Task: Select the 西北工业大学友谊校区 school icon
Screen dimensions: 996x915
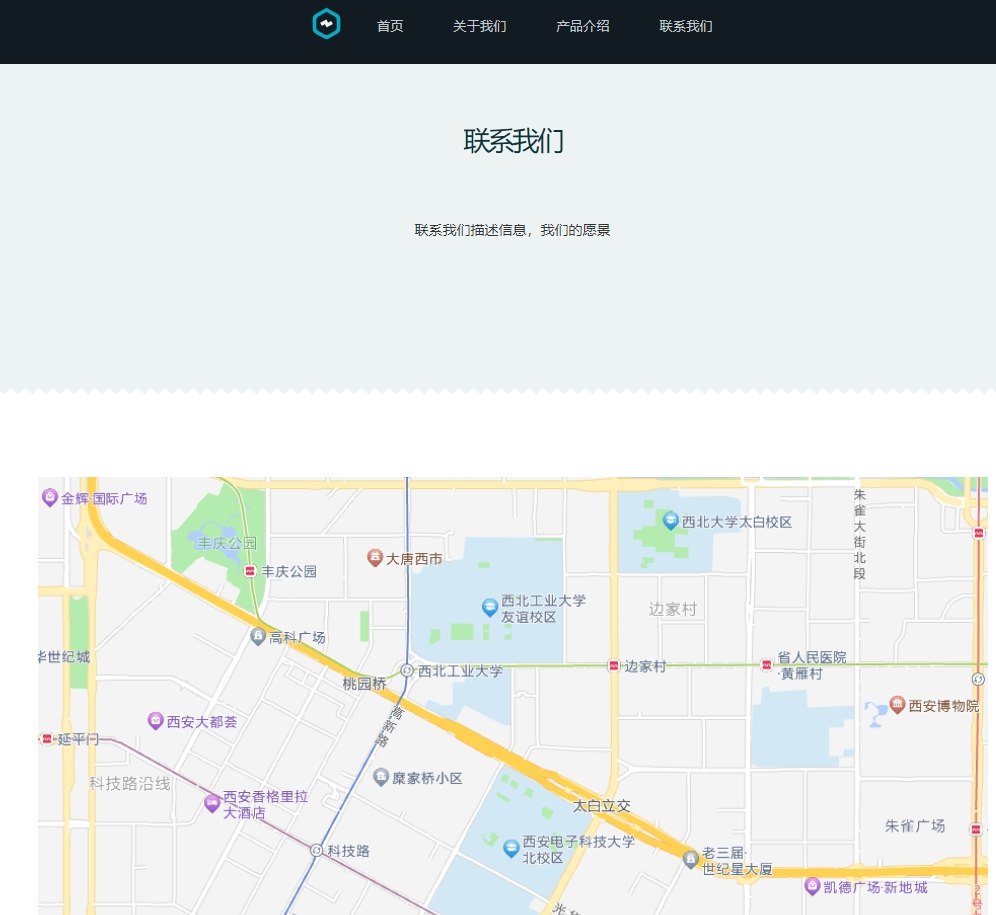Action: click(490, 607)
